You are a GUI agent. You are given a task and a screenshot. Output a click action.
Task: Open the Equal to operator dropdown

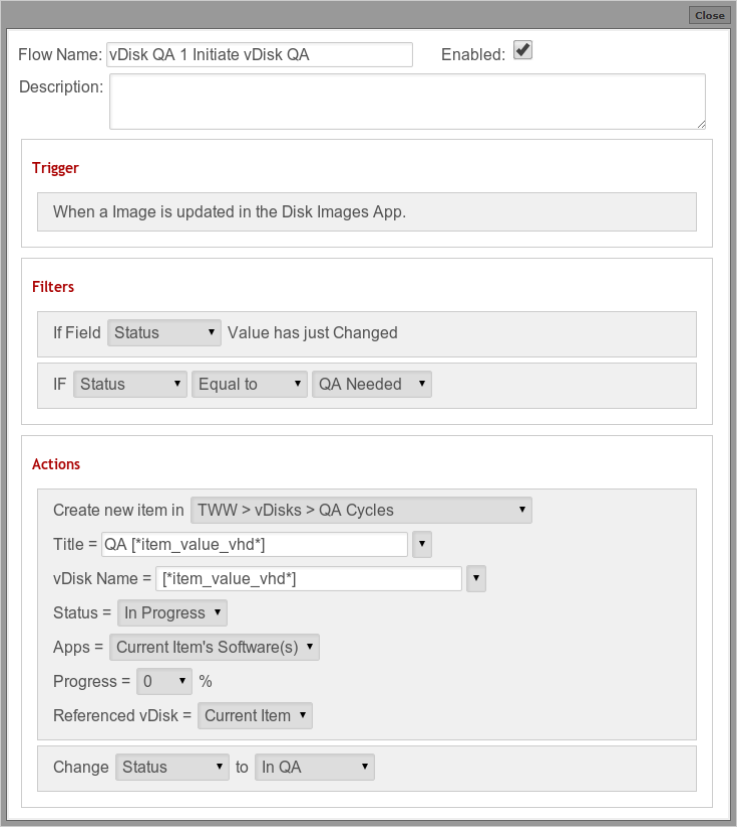pyautogui.click(x=249, y=384)
